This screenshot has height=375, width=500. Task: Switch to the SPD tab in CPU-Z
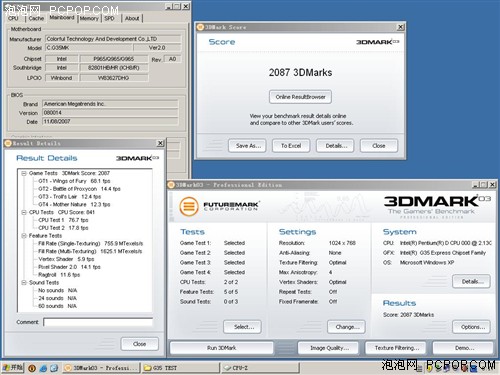pos(109,18)
